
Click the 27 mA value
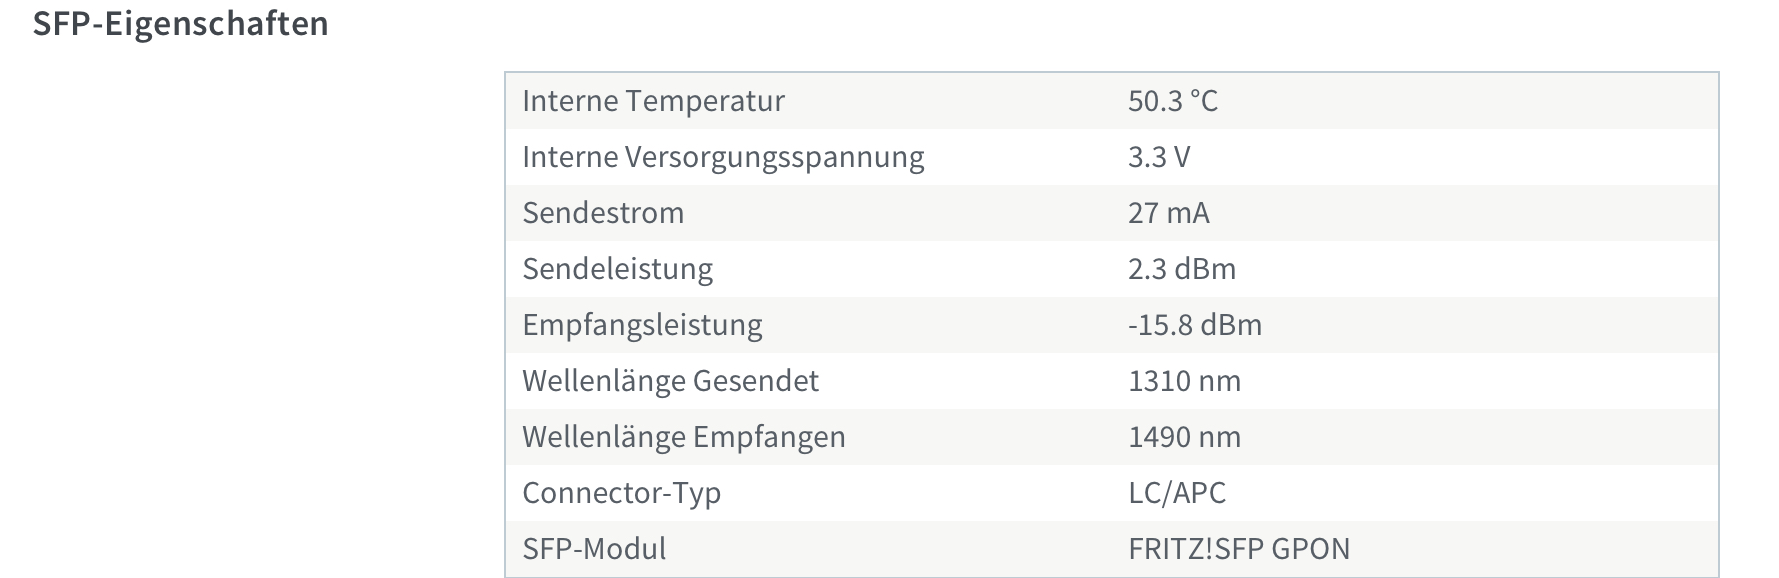pos(1169,213)
